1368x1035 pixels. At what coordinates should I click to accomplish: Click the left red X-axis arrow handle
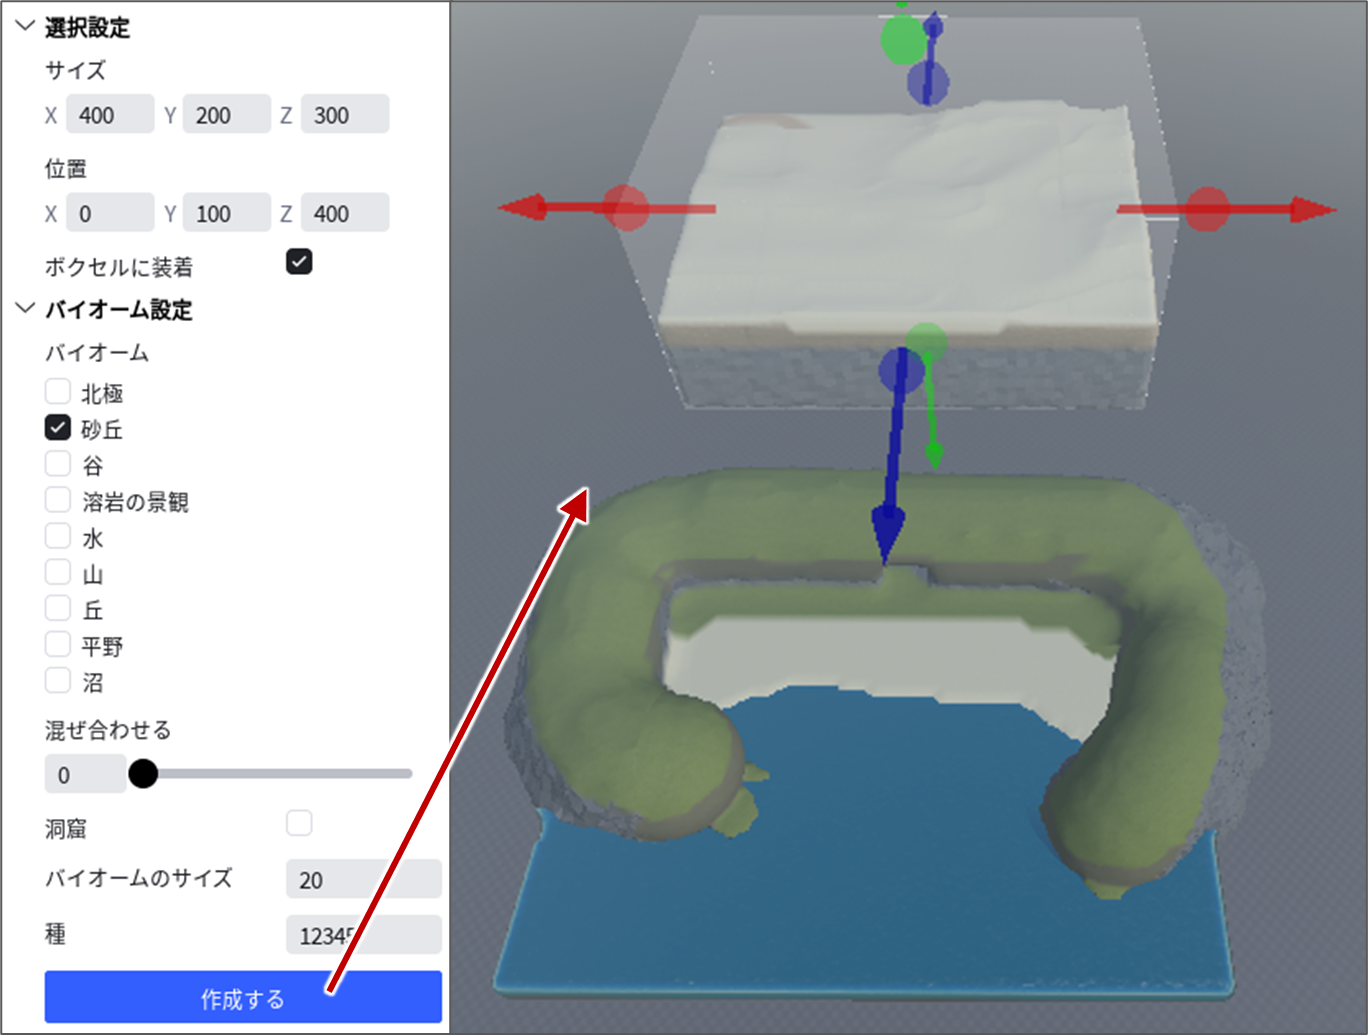tap(522, 208)
